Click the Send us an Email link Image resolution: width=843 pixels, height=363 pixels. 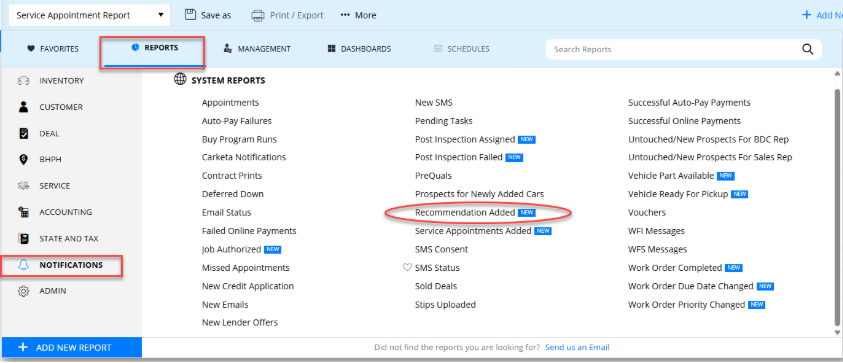577,347
